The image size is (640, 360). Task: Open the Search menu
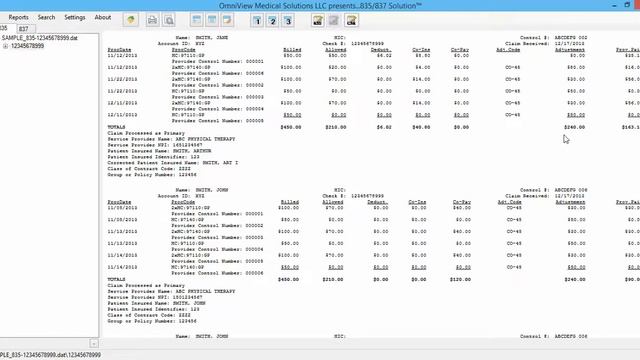pos(46,18)
